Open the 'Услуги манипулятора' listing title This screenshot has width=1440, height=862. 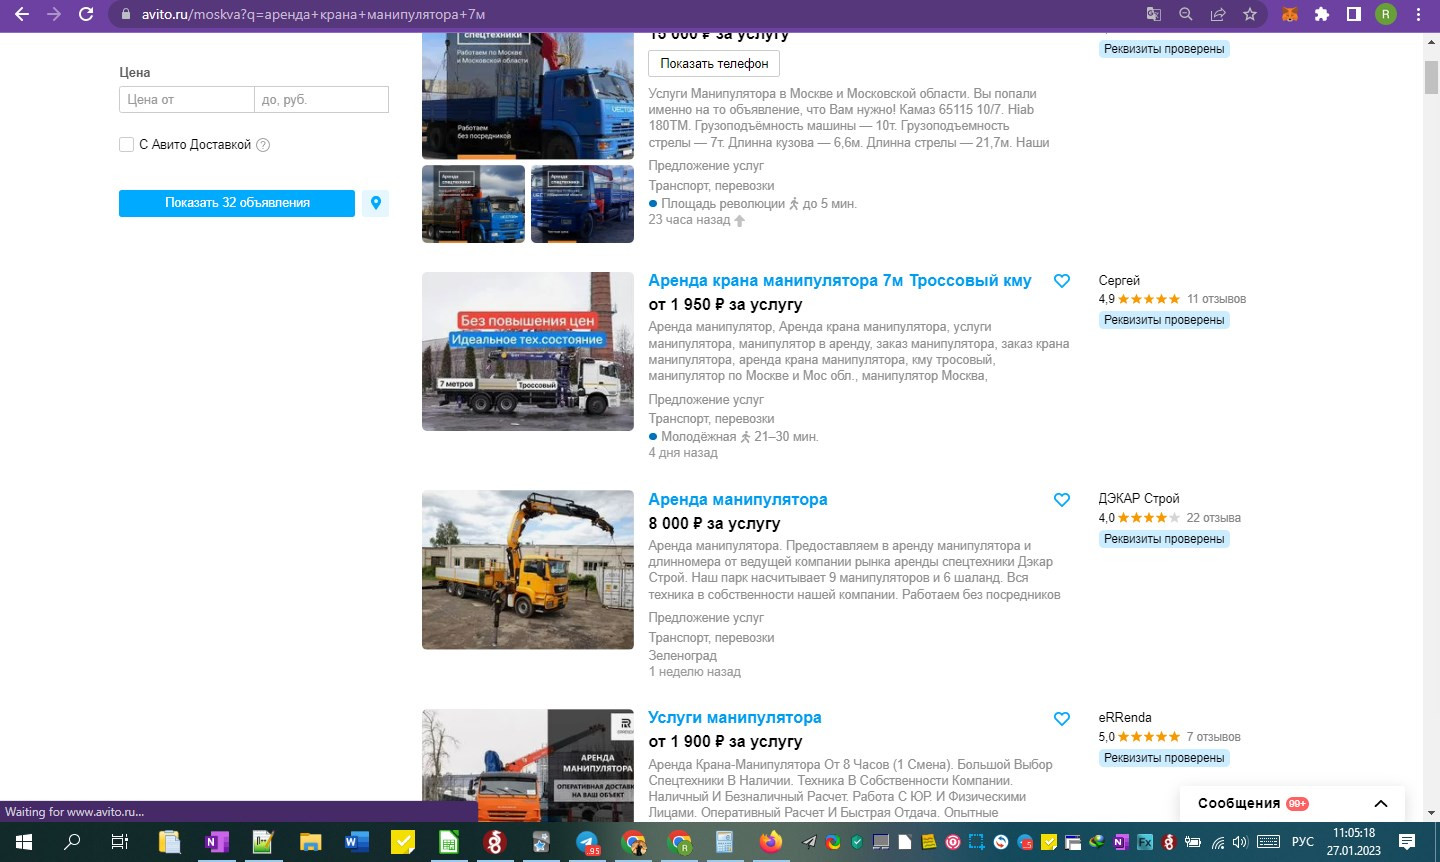pyautogui.click(x=735, y=718)
